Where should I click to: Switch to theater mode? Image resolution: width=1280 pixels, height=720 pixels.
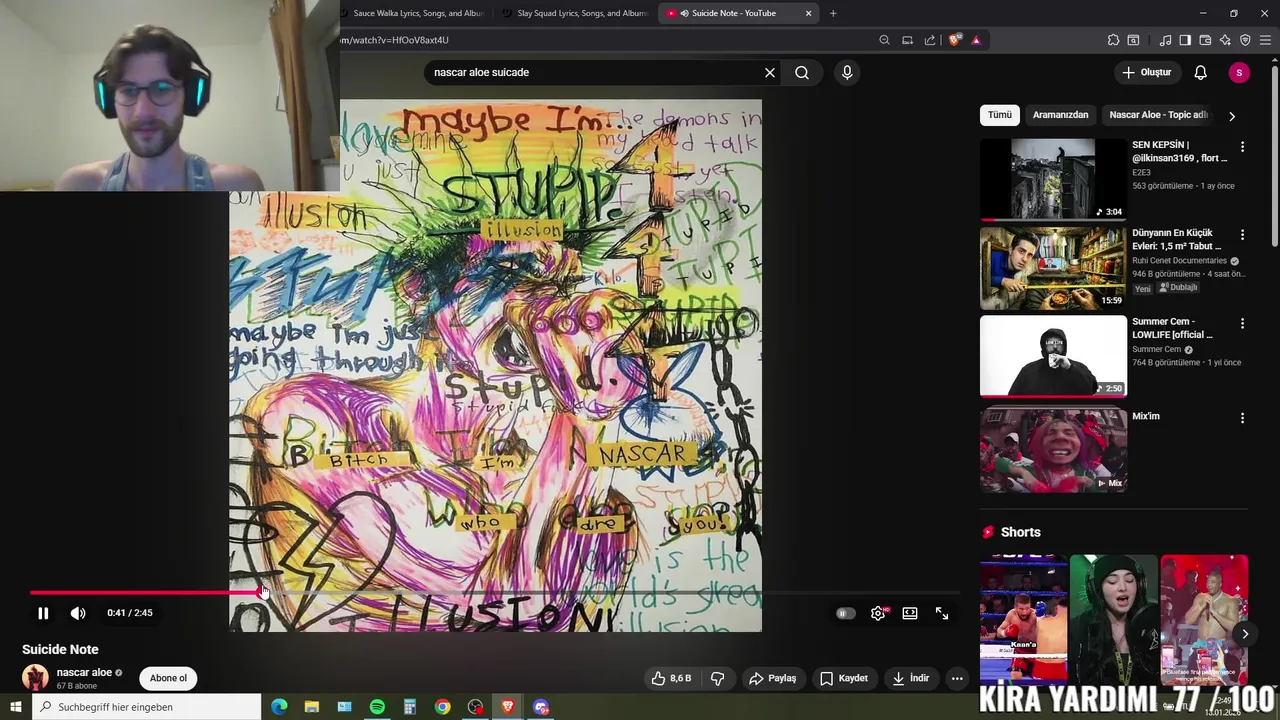910,613
